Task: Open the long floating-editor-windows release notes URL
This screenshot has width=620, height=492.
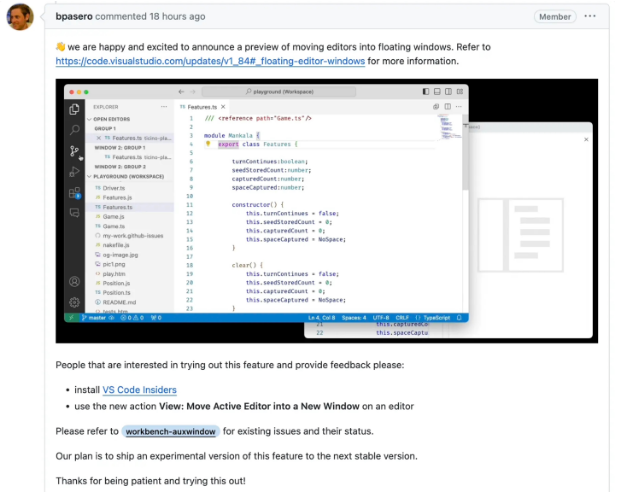Action: click(210, 61)
